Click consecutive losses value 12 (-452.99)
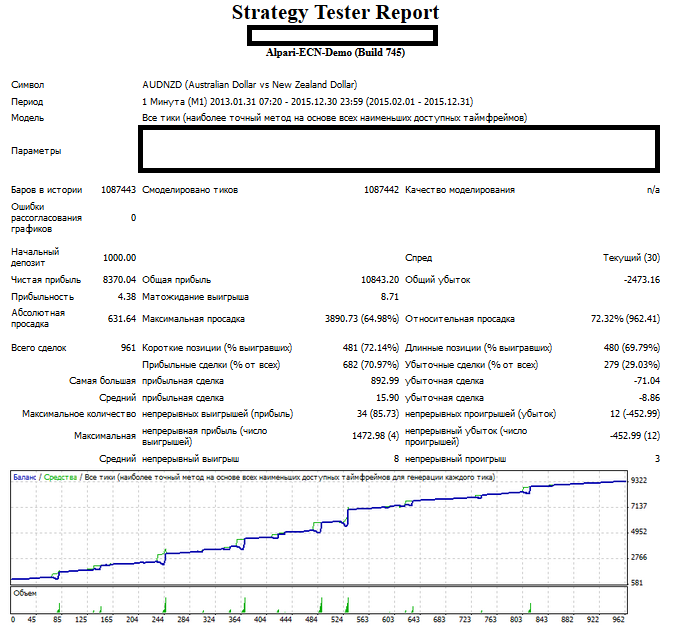 coord(635,414)
